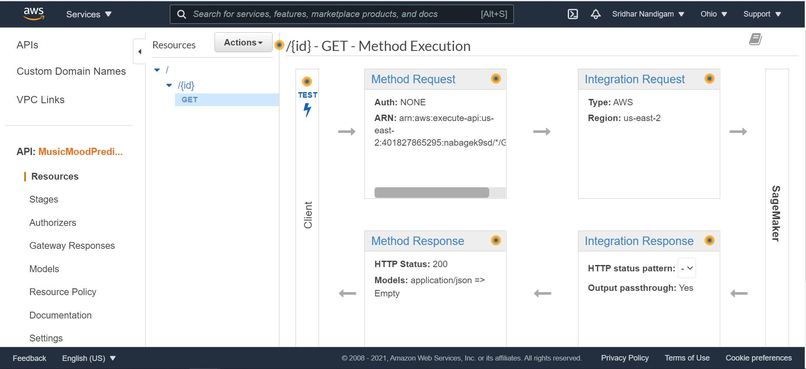The image size is (806, 369).
Task: Open the Integration Response link
Action: [x=639, y=241]
